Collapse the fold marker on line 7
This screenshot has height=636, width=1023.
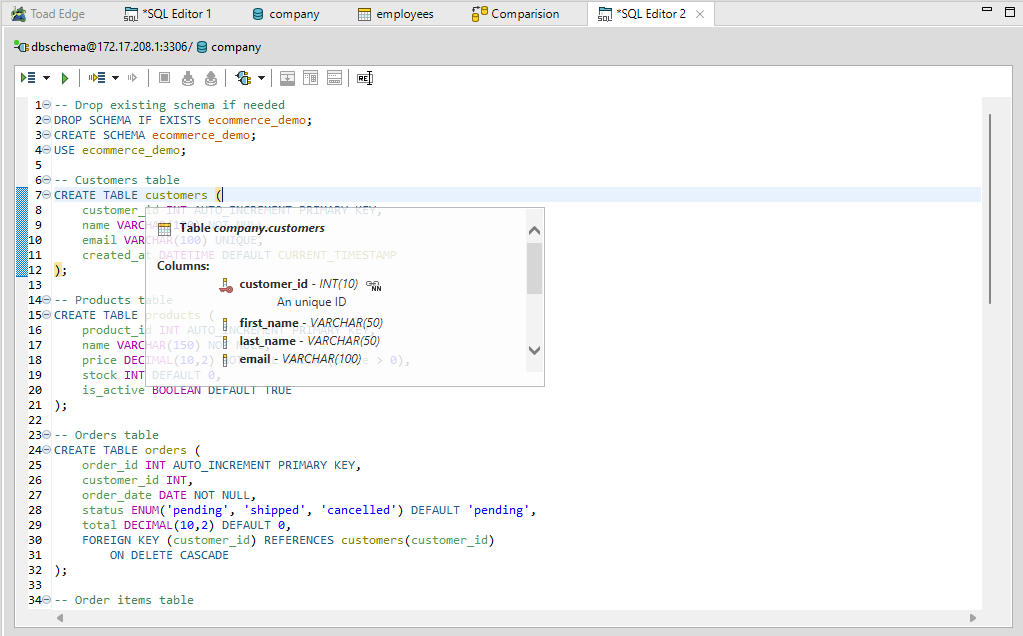pos(46,195)
